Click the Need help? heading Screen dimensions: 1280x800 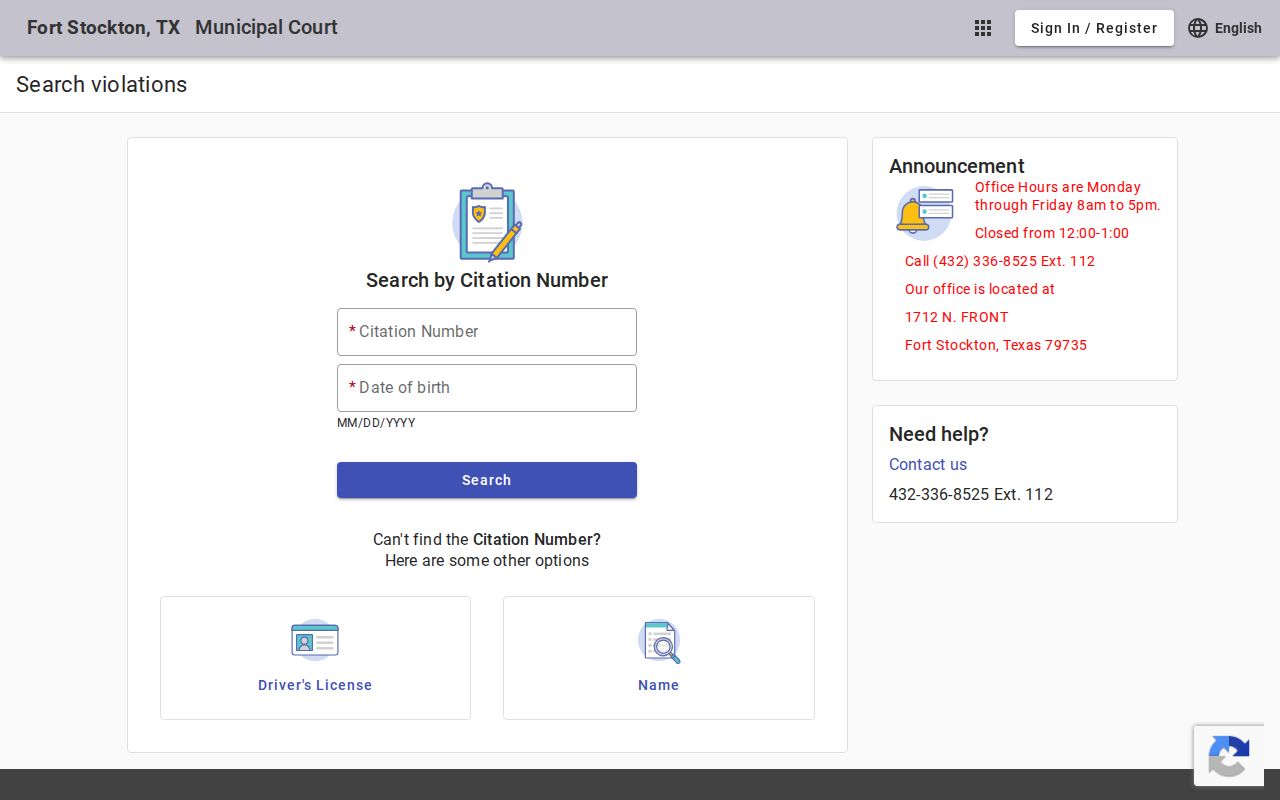click(x=939, y=434)
